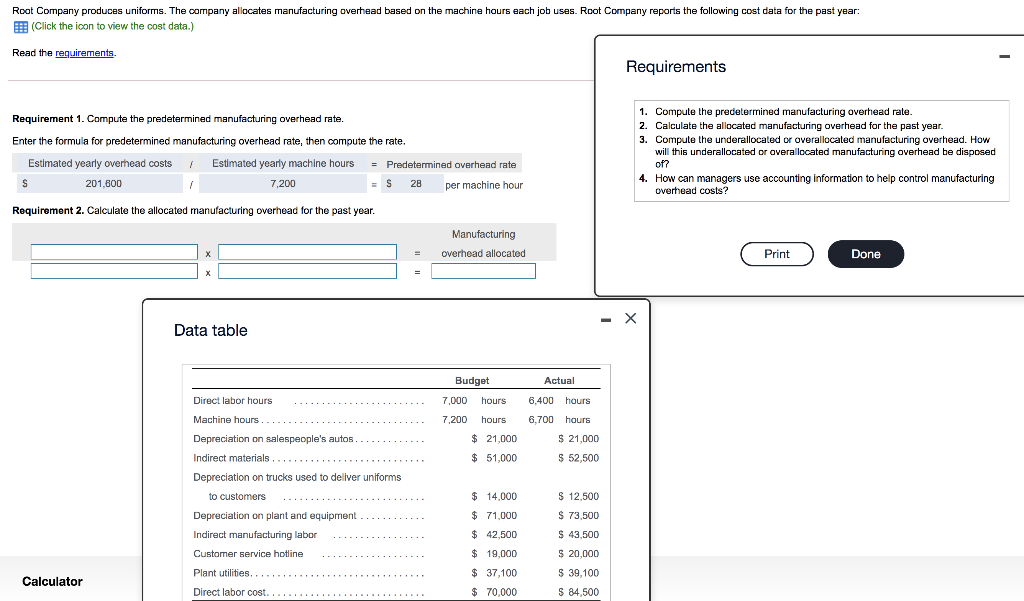Select second row left input for Requirement 2
Viewport: 1024px width, 601px height.
coord(114,271)
